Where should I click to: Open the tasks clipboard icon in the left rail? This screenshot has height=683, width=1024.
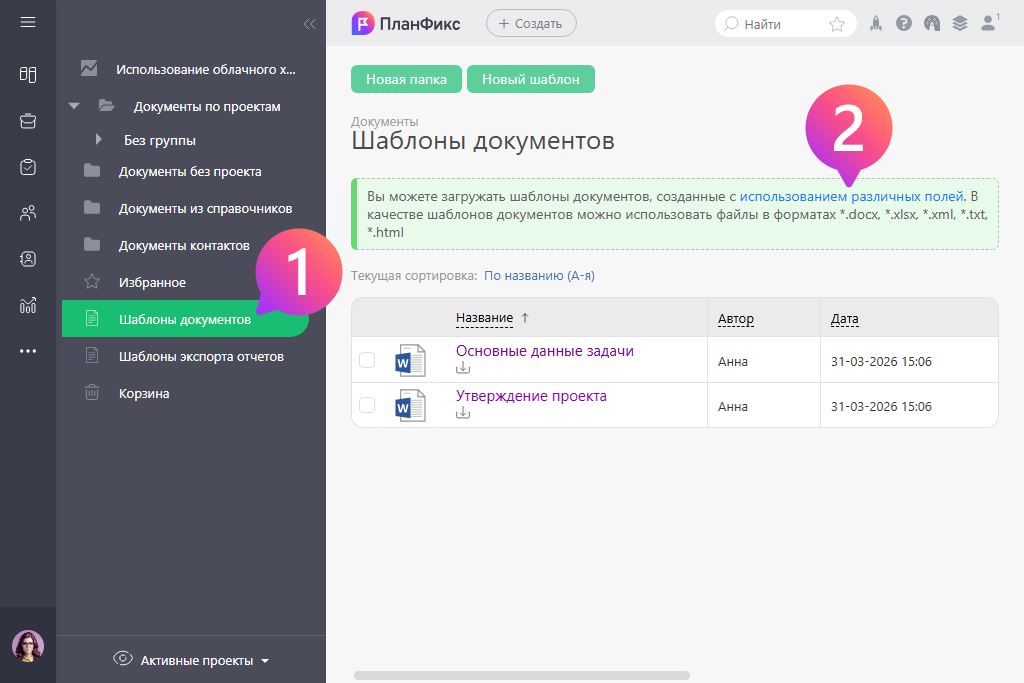[x=28, y=167]
